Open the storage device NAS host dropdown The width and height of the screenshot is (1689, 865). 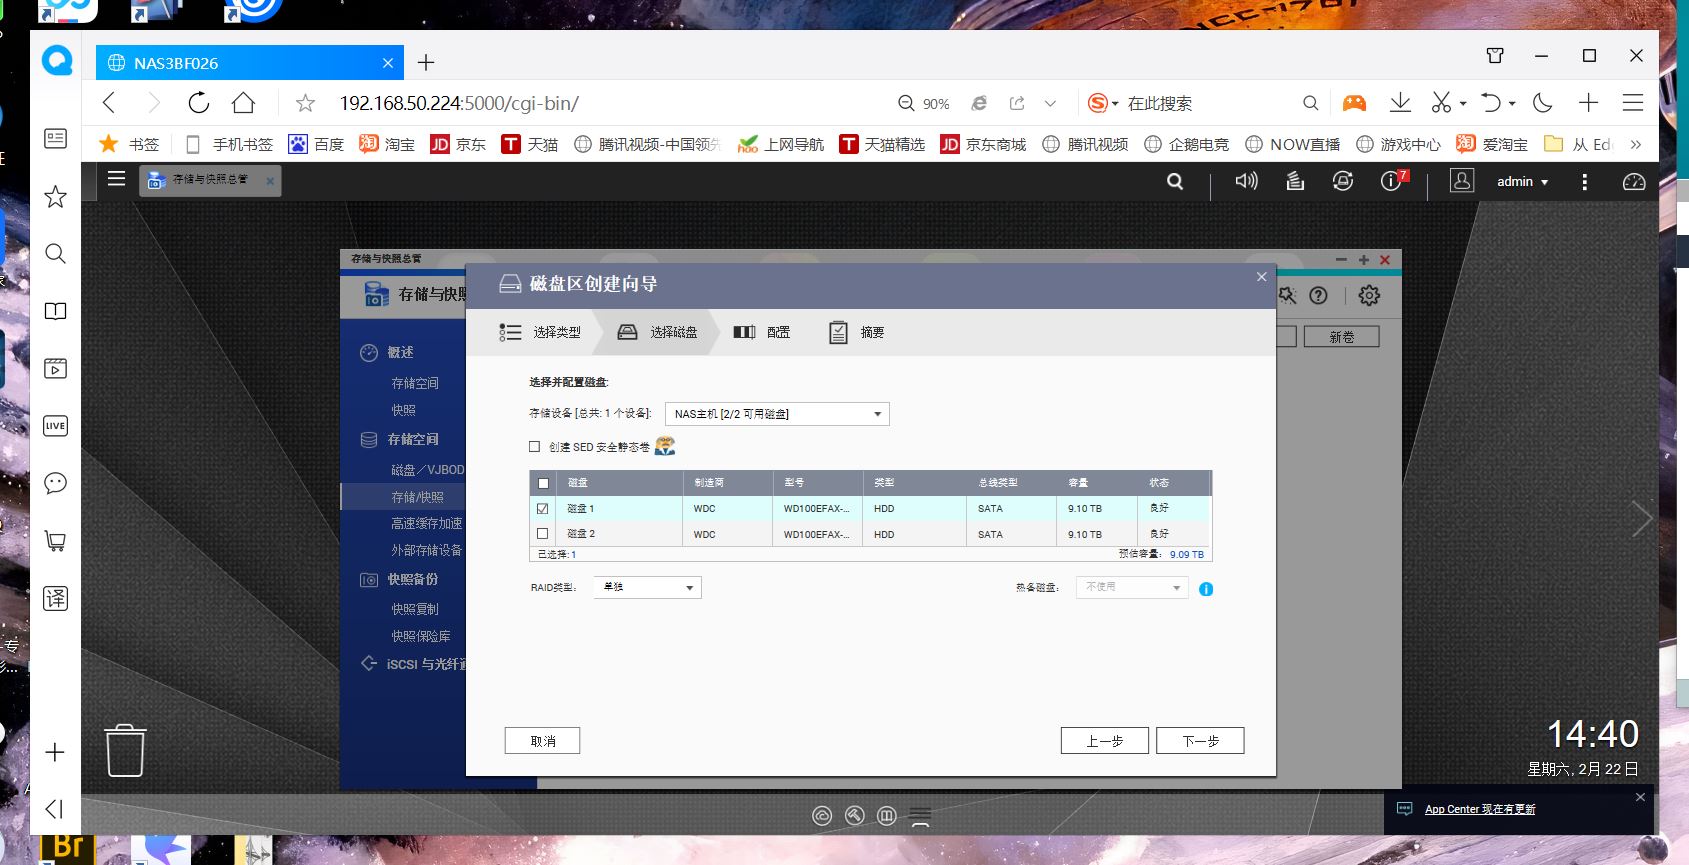[x=777, y=414]
